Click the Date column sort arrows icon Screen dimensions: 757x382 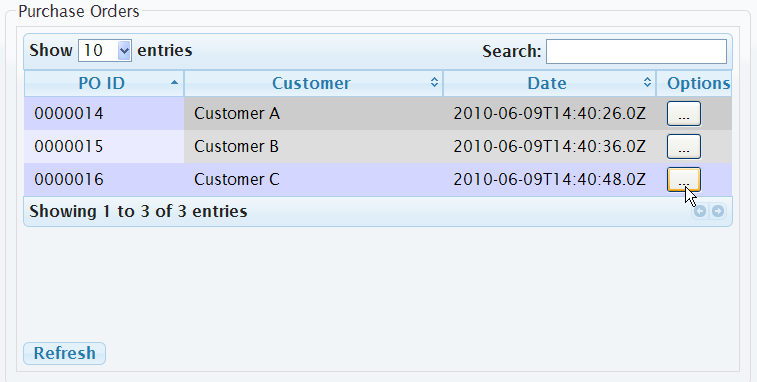tap(647, 83)
